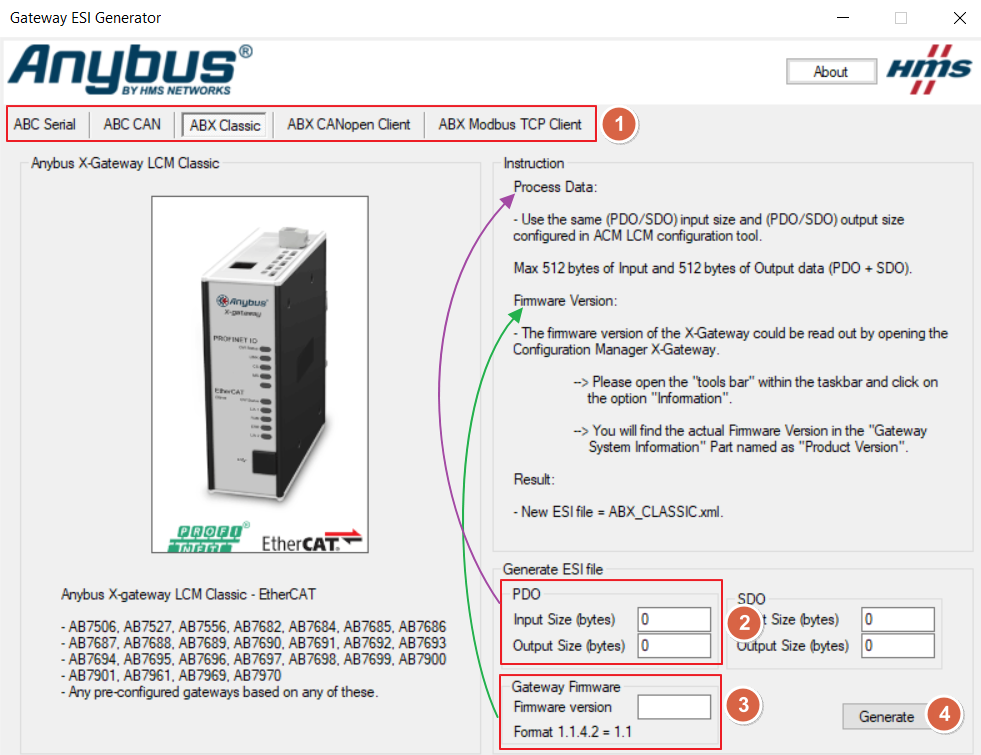Focus the PDO Output Size field

pos(674,646)
